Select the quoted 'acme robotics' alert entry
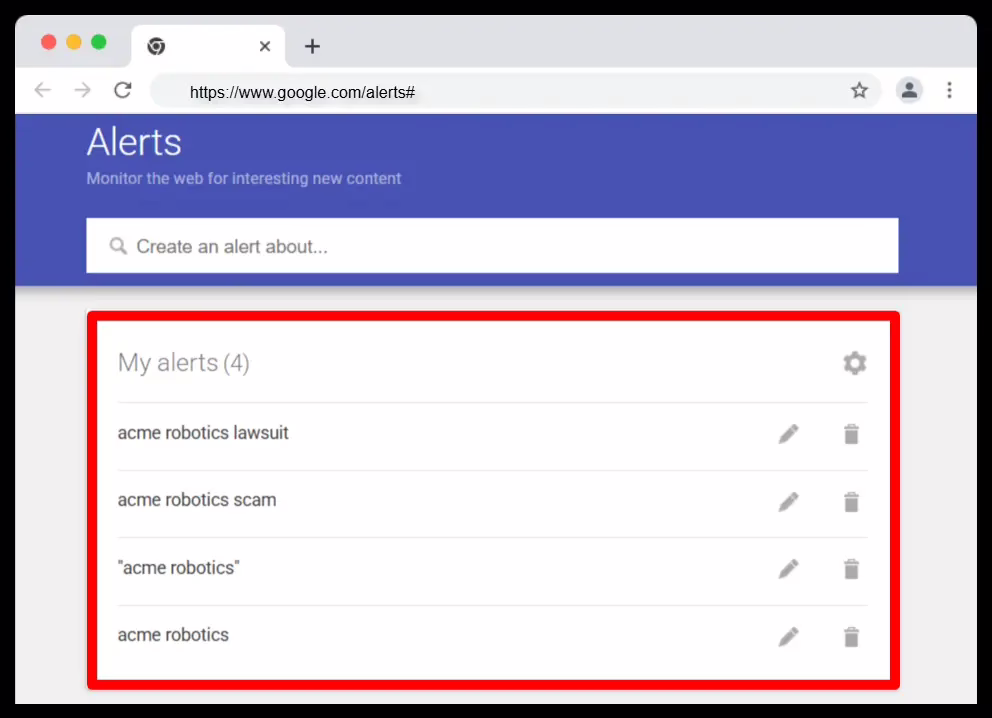 tap(179, 567)
